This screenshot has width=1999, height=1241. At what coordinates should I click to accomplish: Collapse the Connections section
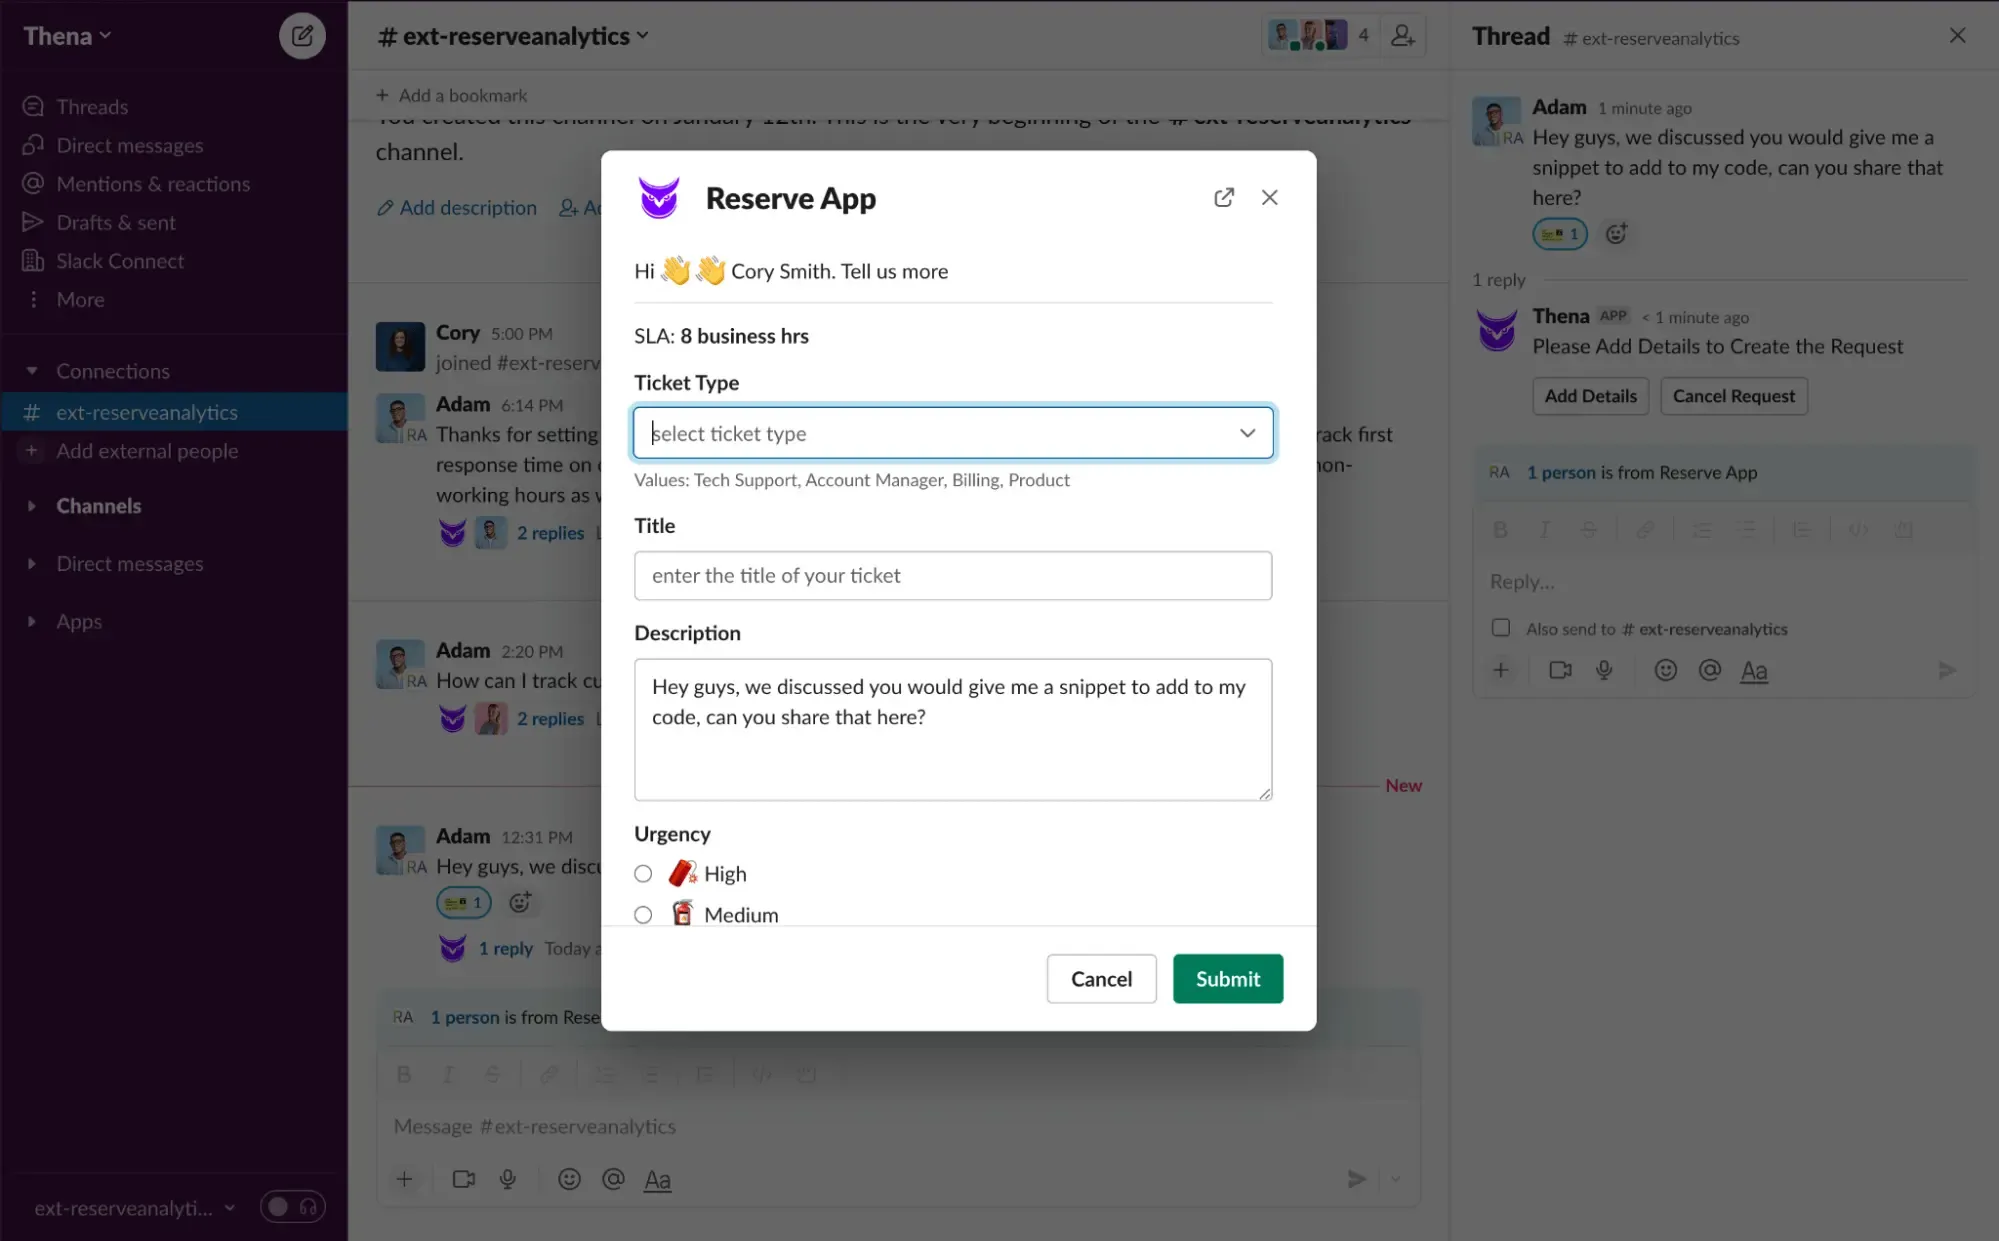[x=32, y=371]
